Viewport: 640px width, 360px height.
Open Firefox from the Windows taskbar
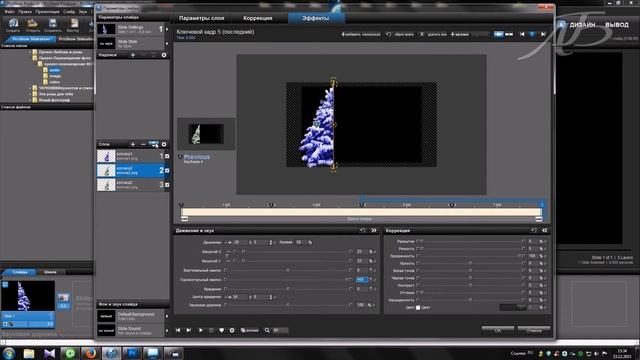(x=90, y=353)
